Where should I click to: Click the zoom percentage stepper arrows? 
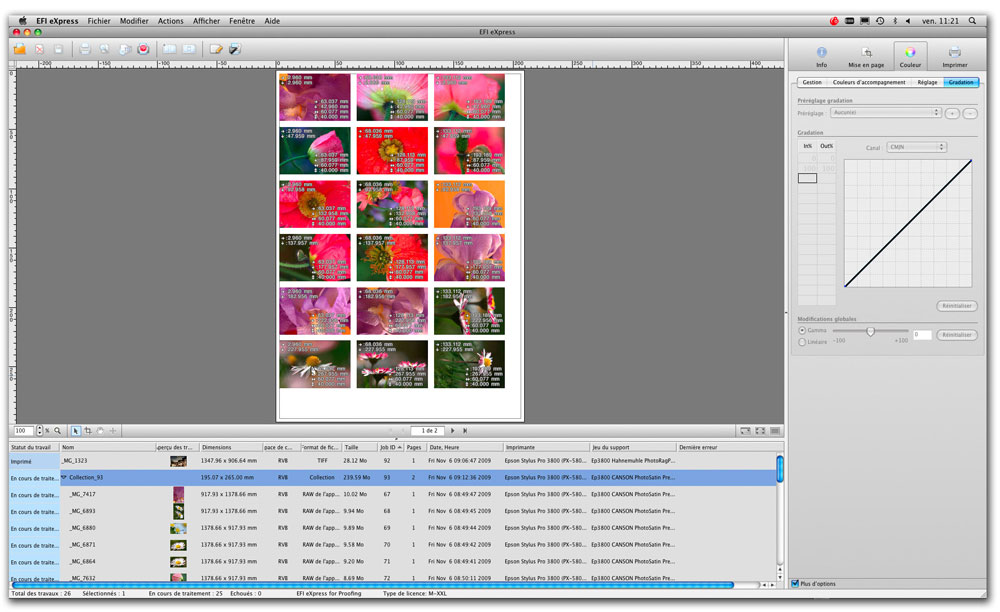tap(40, 431)
